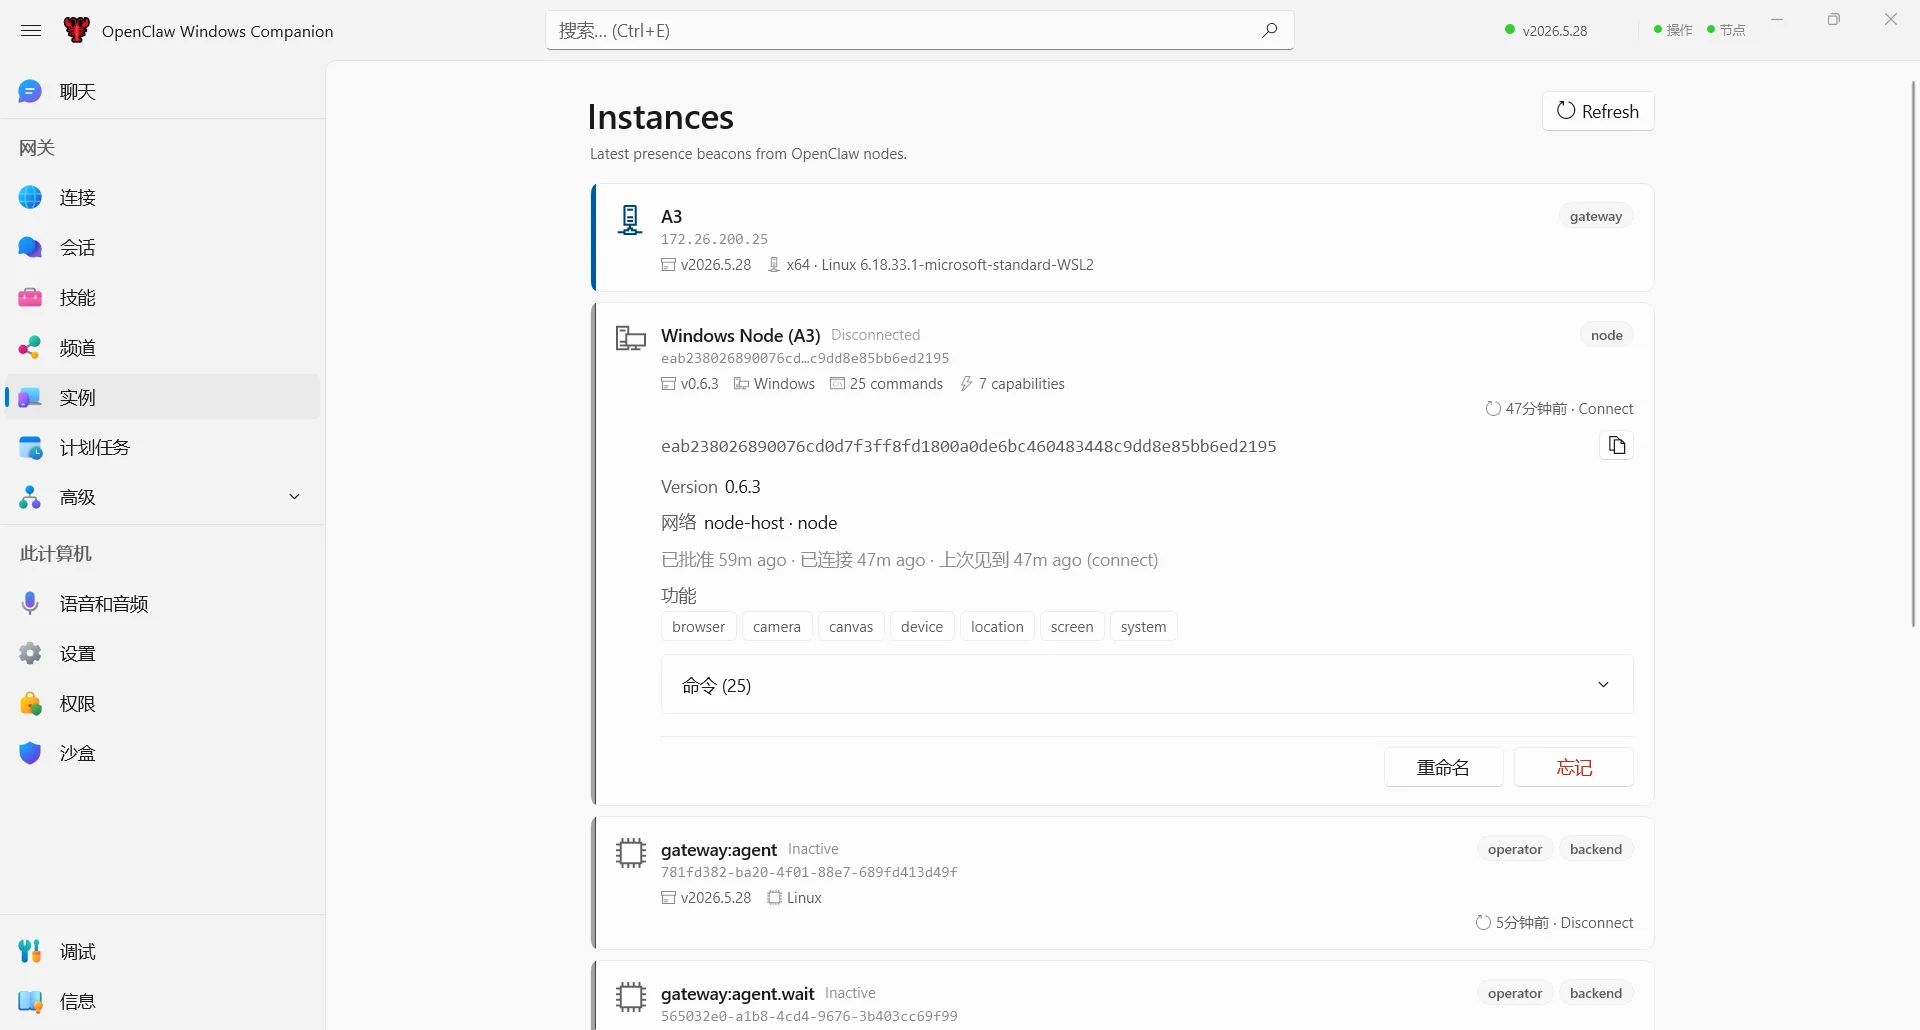Click the A3 gateway server icon
This screenshot has width=1920, height=1030.
(630, 220)
